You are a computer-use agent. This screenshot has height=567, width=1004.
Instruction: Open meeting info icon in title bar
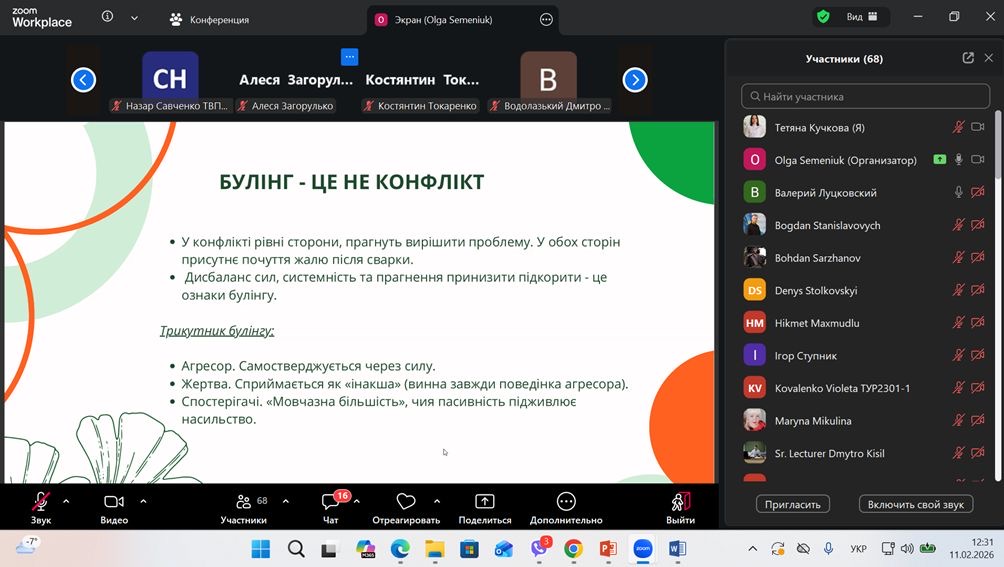point(108,17)
